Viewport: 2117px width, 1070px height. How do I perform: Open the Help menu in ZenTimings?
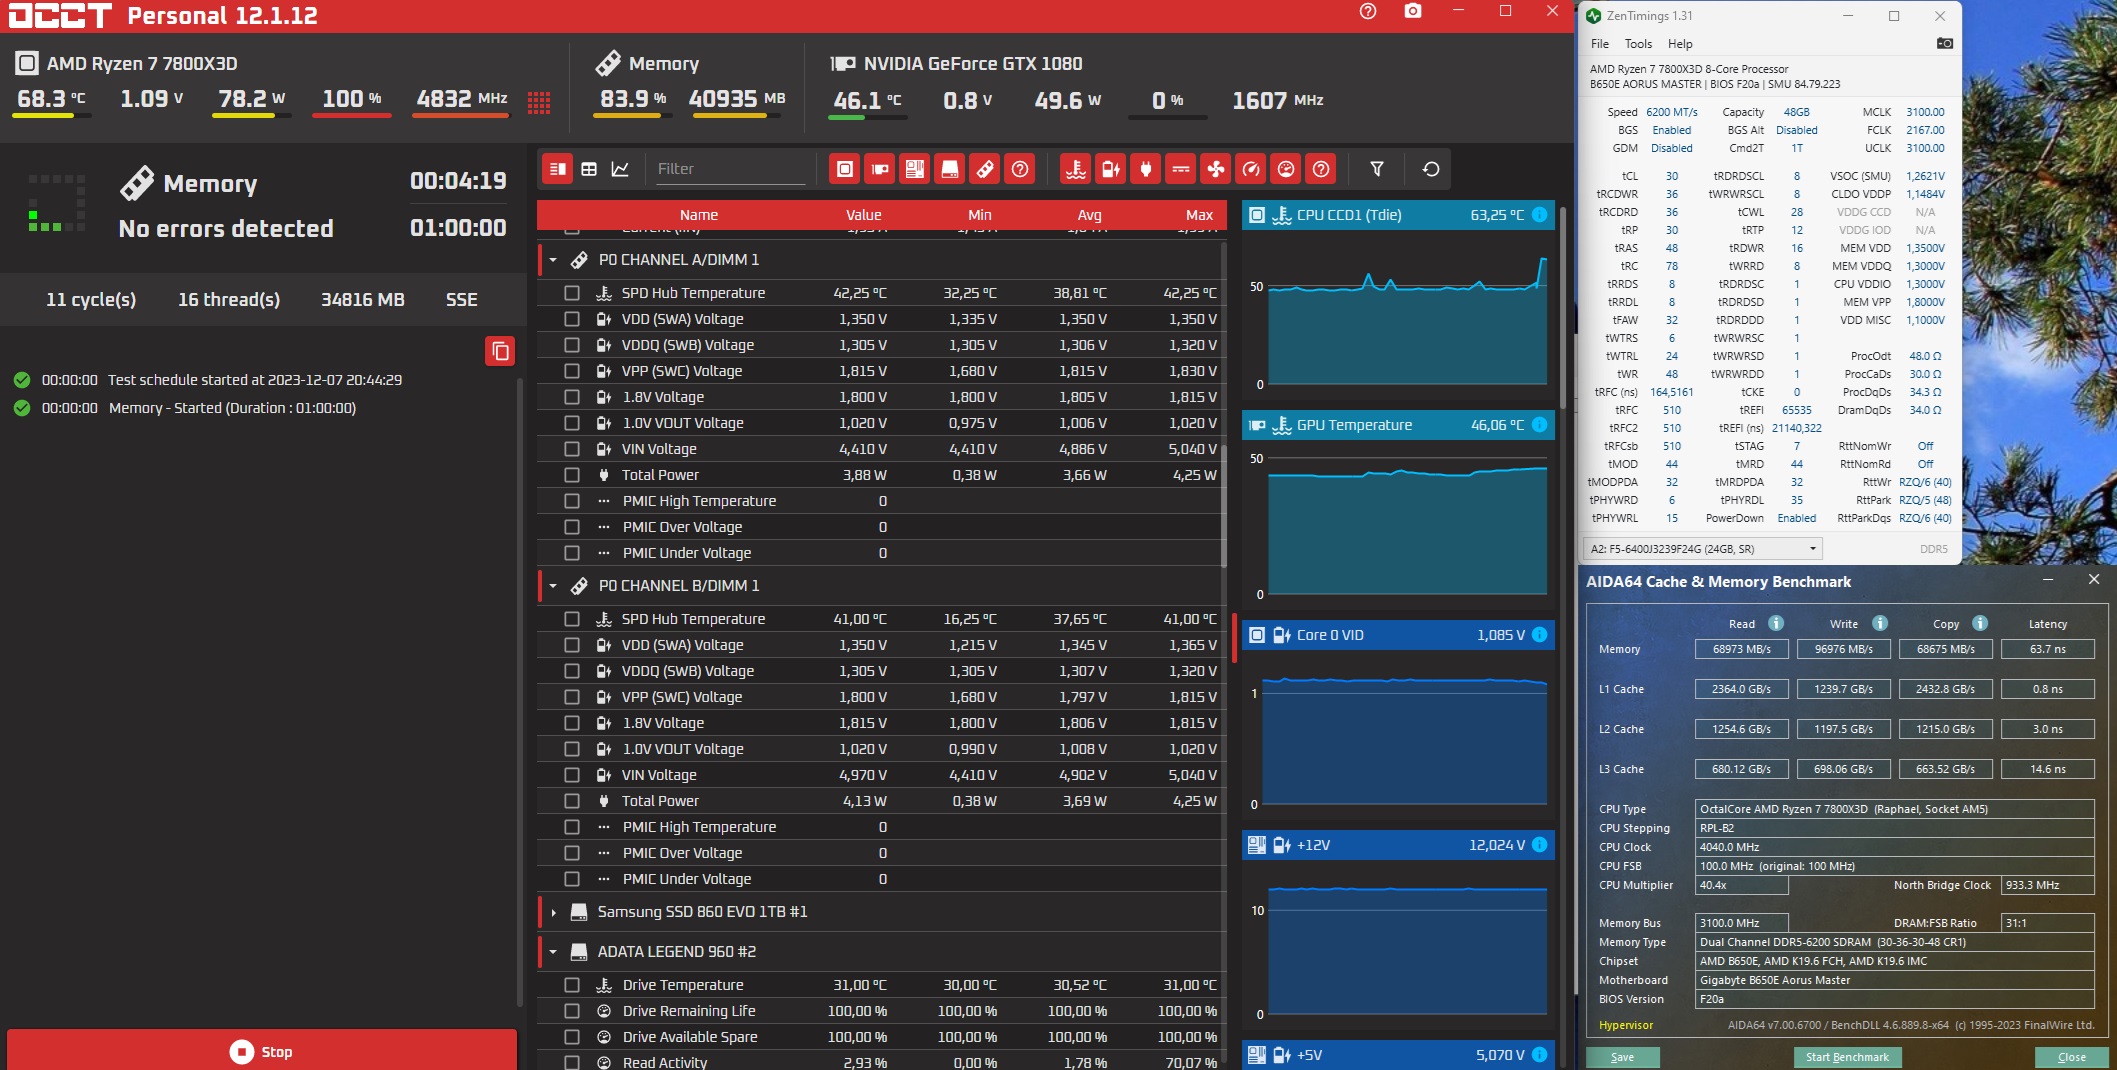coord(1680,44)
